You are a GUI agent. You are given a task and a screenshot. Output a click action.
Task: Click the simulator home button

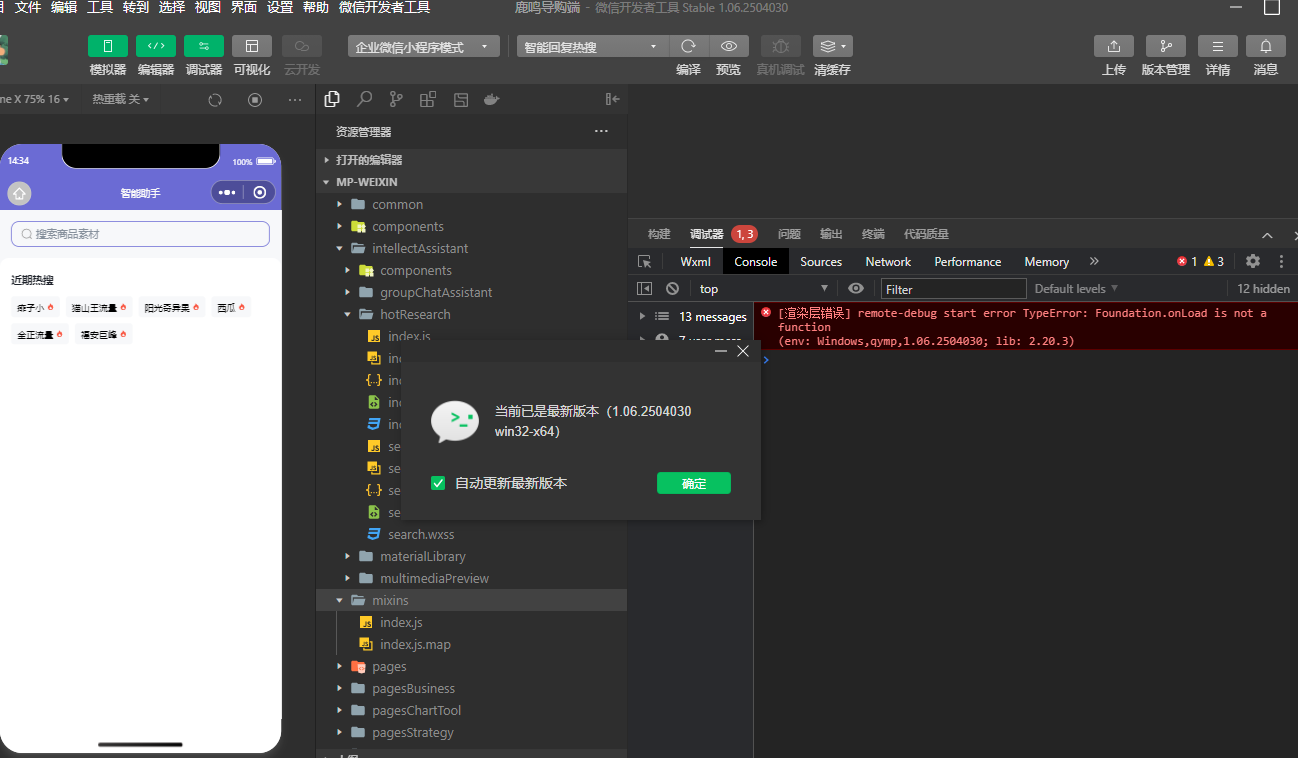tap(19, 193)
